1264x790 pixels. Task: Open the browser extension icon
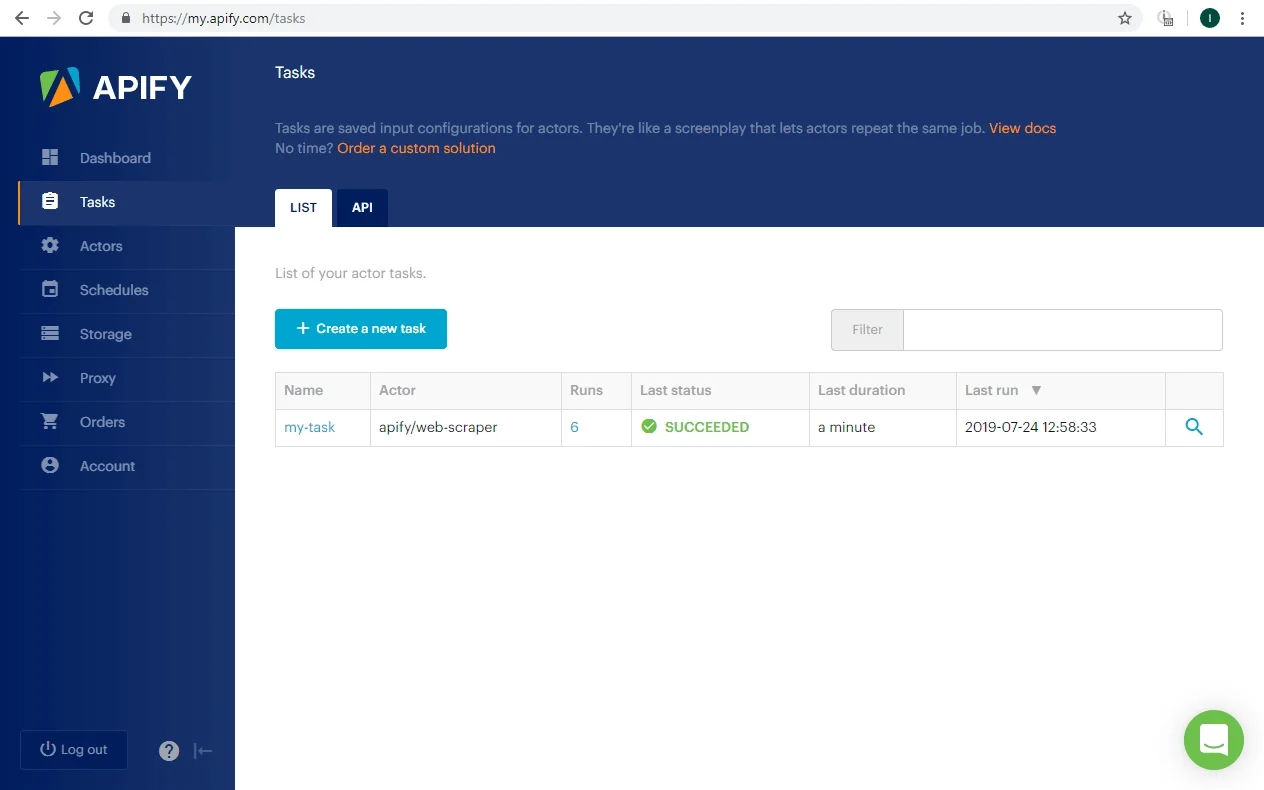coord(1166,18)
